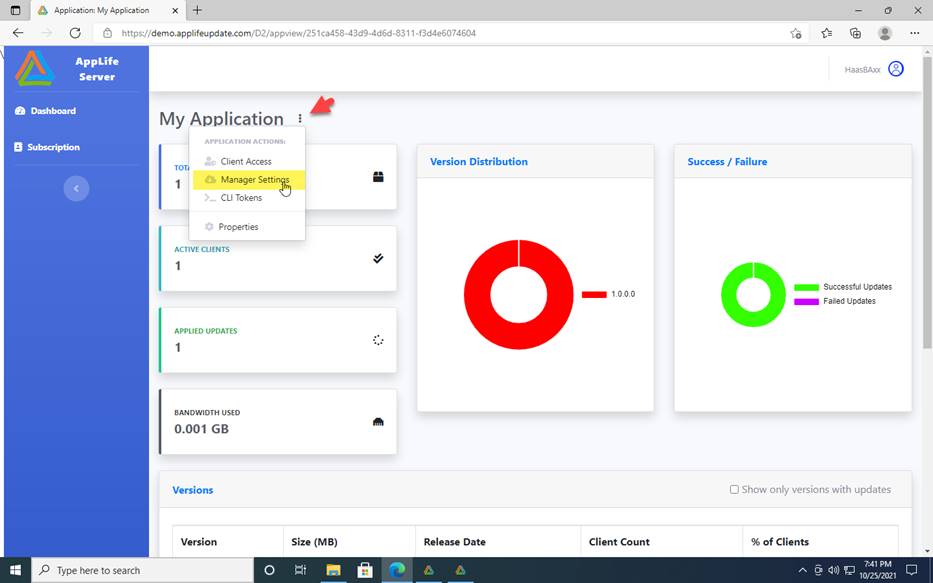Open the browser tab actions menu icon
The width and height of the screenshot is (933, 583).
click(x=15, y=10)
